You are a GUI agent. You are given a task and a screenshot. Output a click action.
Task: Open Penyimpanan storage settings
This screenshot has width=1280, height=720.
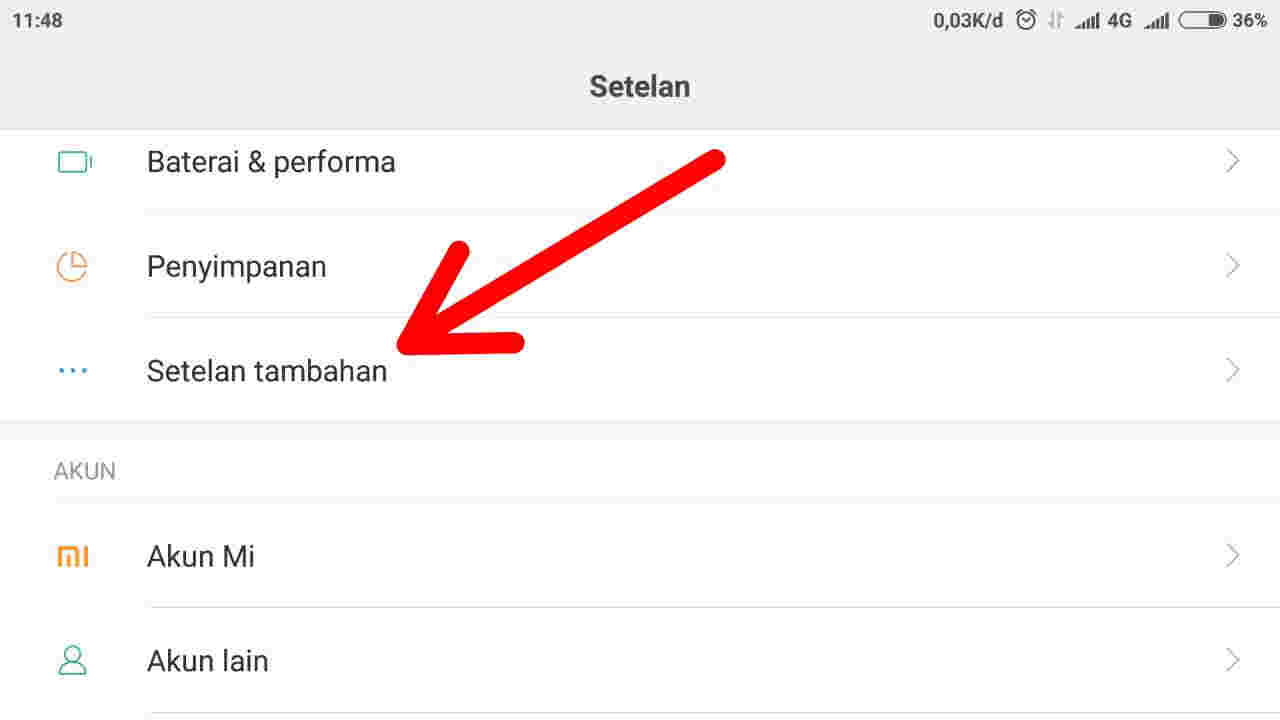point(237,267)
